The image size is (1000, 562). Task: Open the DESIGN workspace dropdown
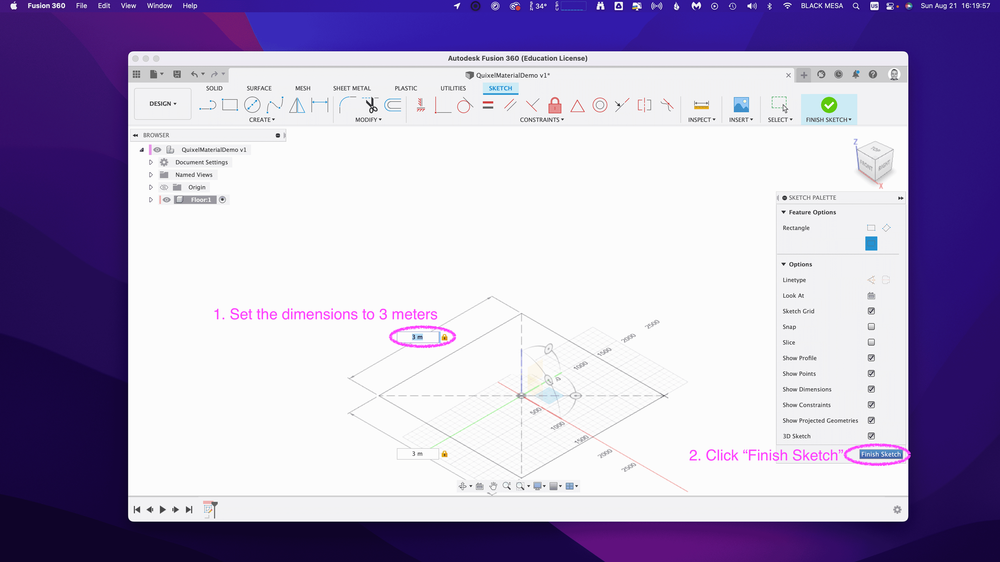click(163, 104)
